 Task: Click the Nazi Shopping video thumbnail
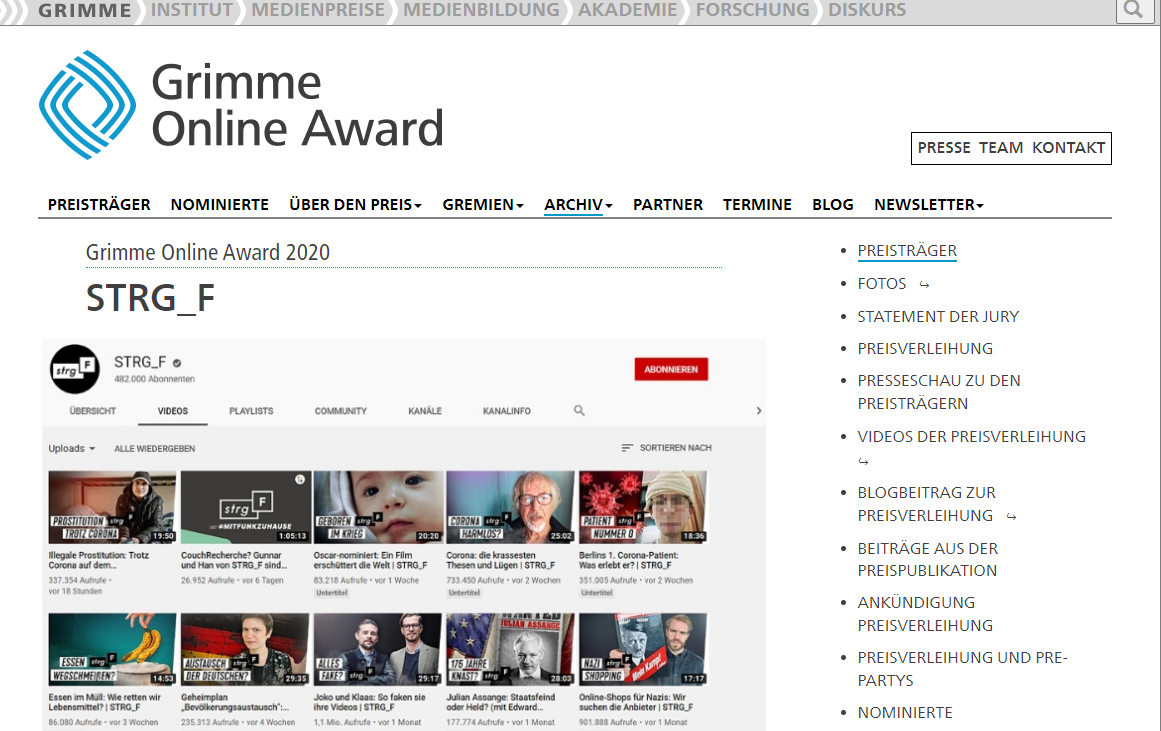pos(643,649)
